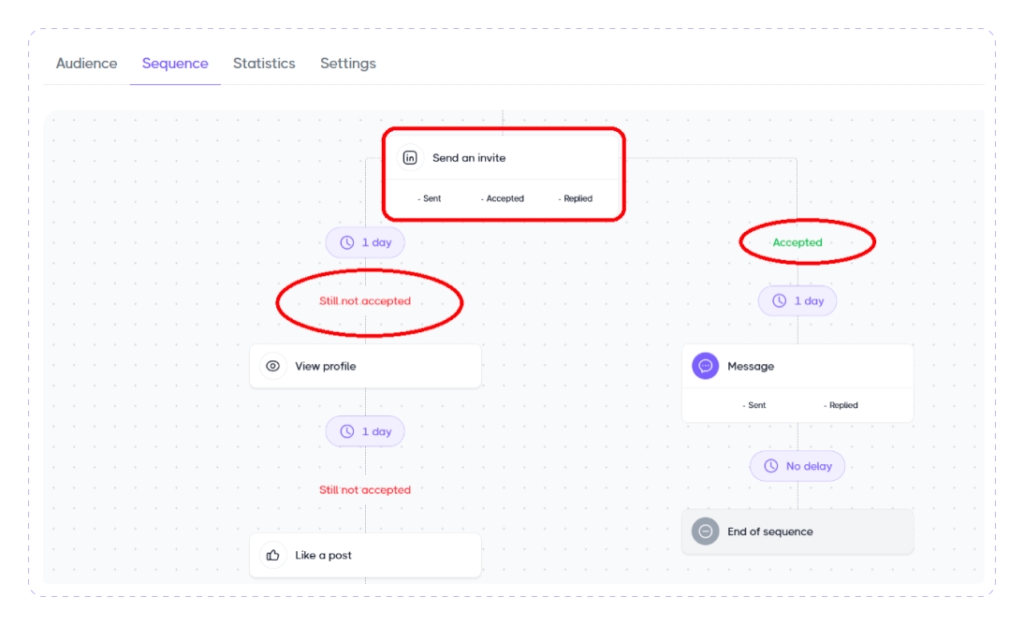Click the Replied stat under the Message node
The width and height of the screenshot is (1024, 625).
(841, 405)
